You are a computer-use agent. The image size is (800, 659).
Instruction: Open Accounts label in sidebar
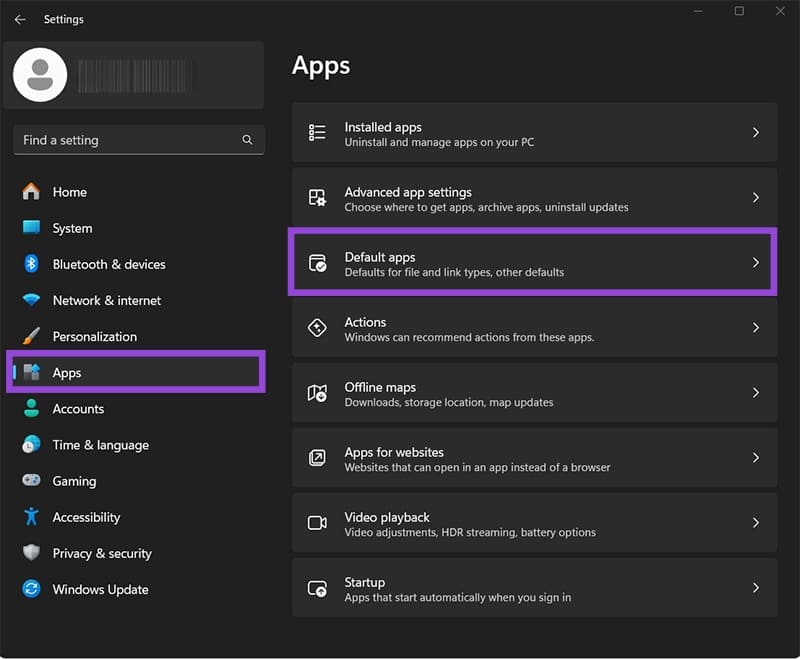[x=78, y=409]
